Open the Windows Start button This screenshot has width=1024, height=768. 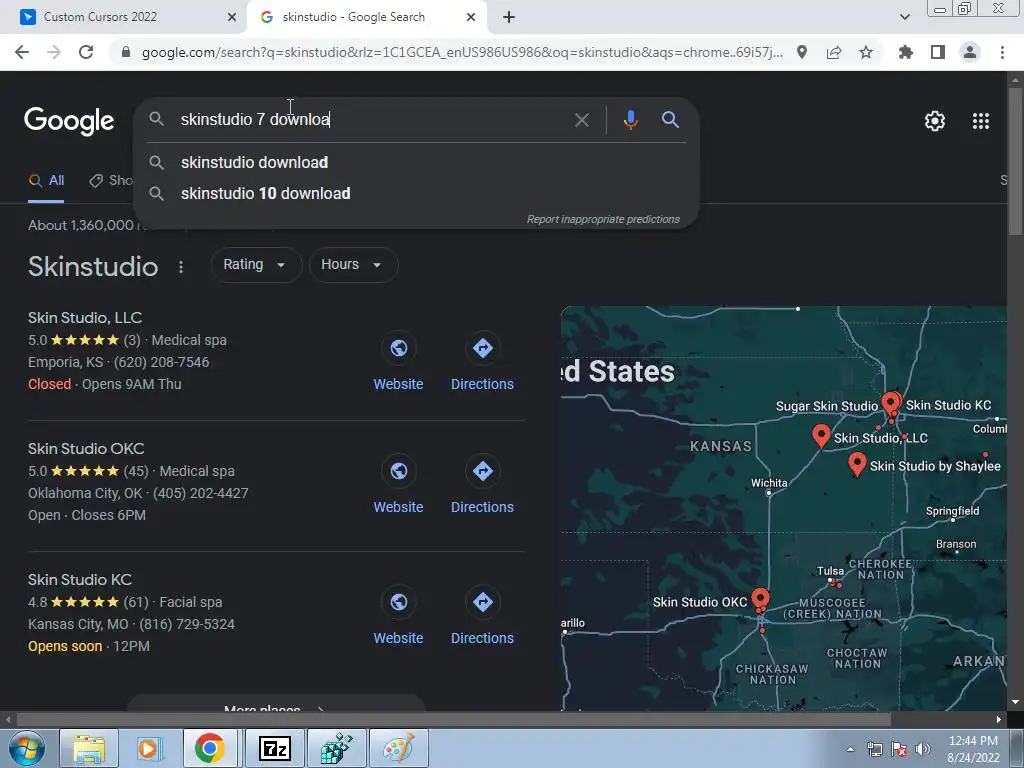point(26,748)
